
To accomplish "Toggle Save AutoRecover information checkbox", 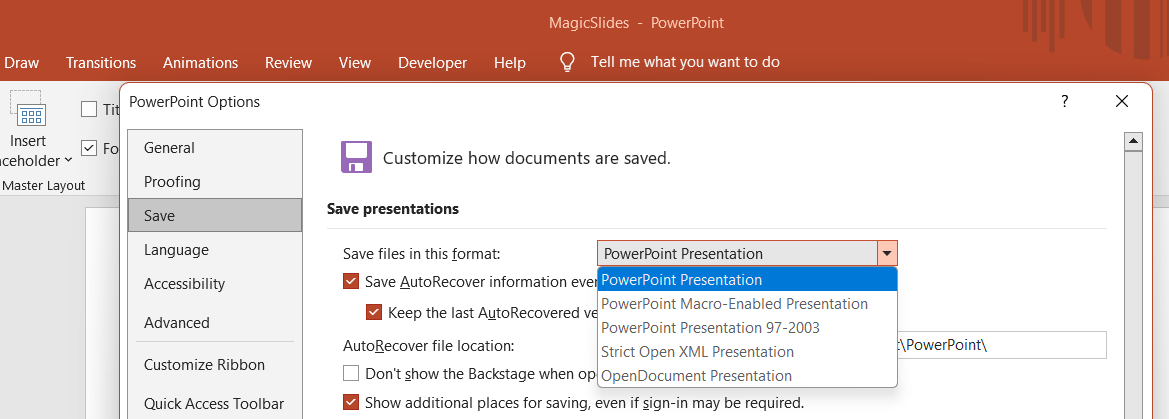I will 351,281.
